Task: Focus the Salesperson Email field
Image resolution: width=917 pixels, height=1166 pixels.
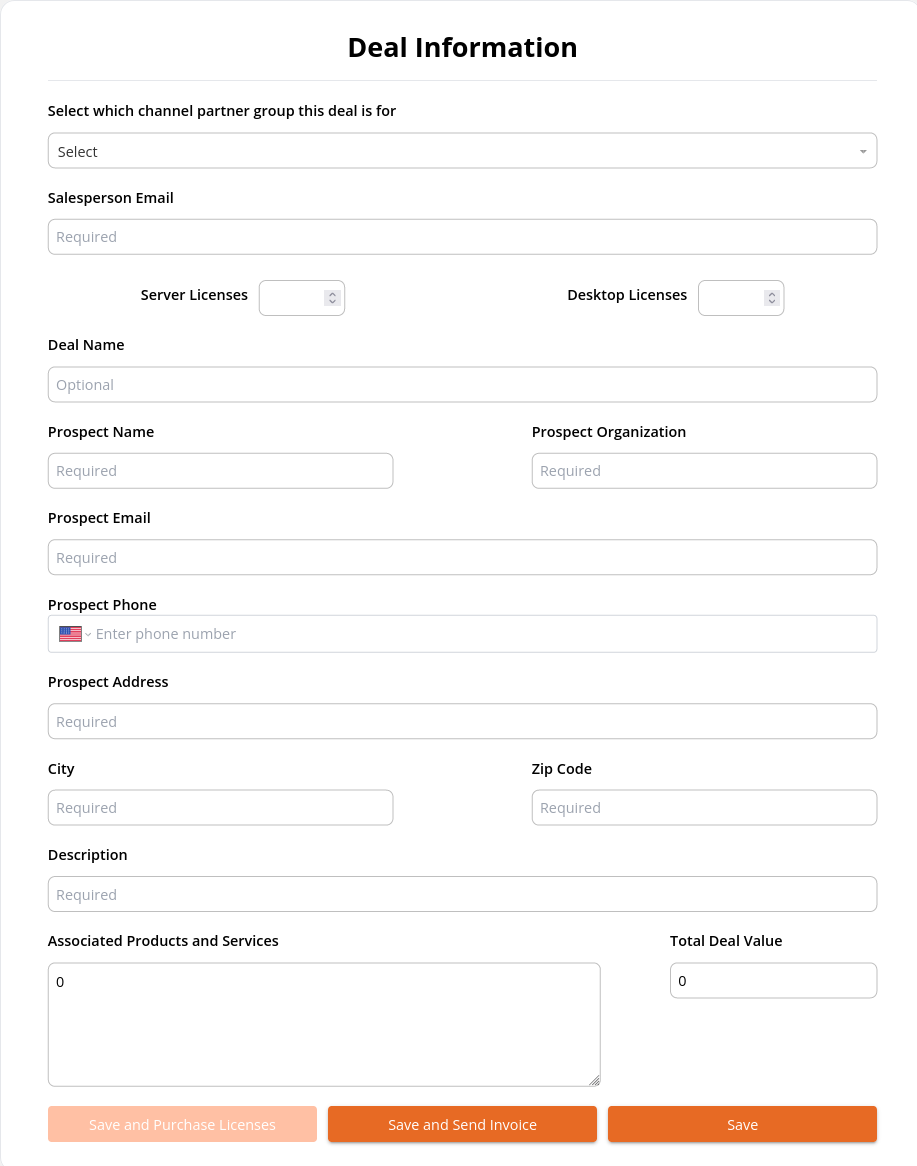Action: (462, 237)
